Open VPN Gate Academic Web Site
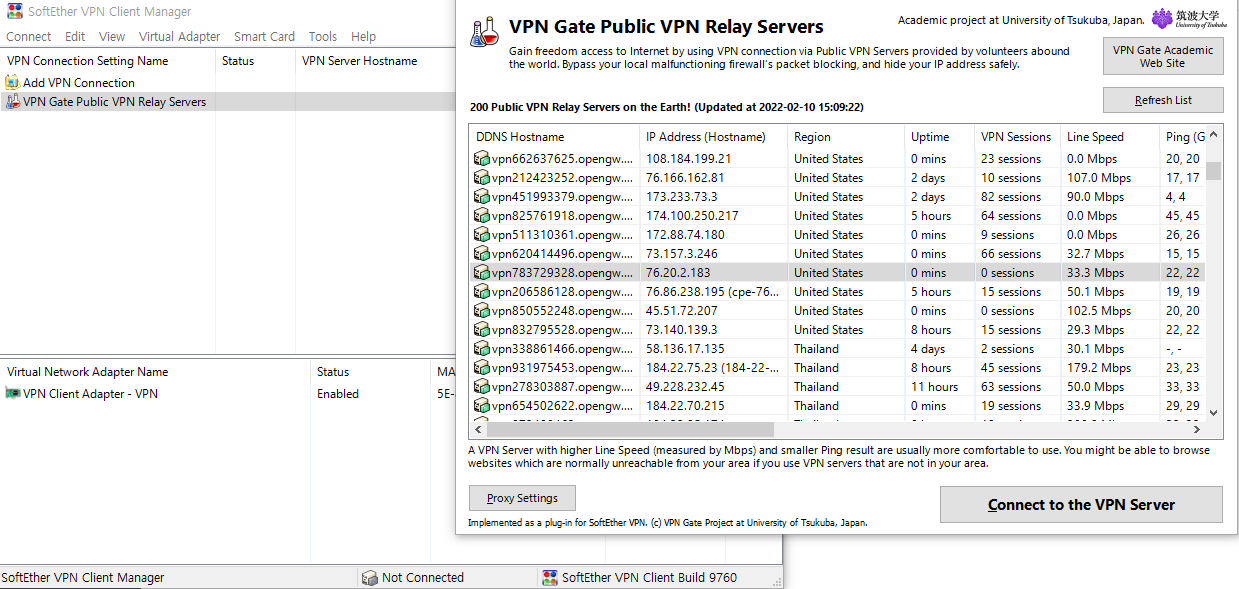 pos(1163,56)
